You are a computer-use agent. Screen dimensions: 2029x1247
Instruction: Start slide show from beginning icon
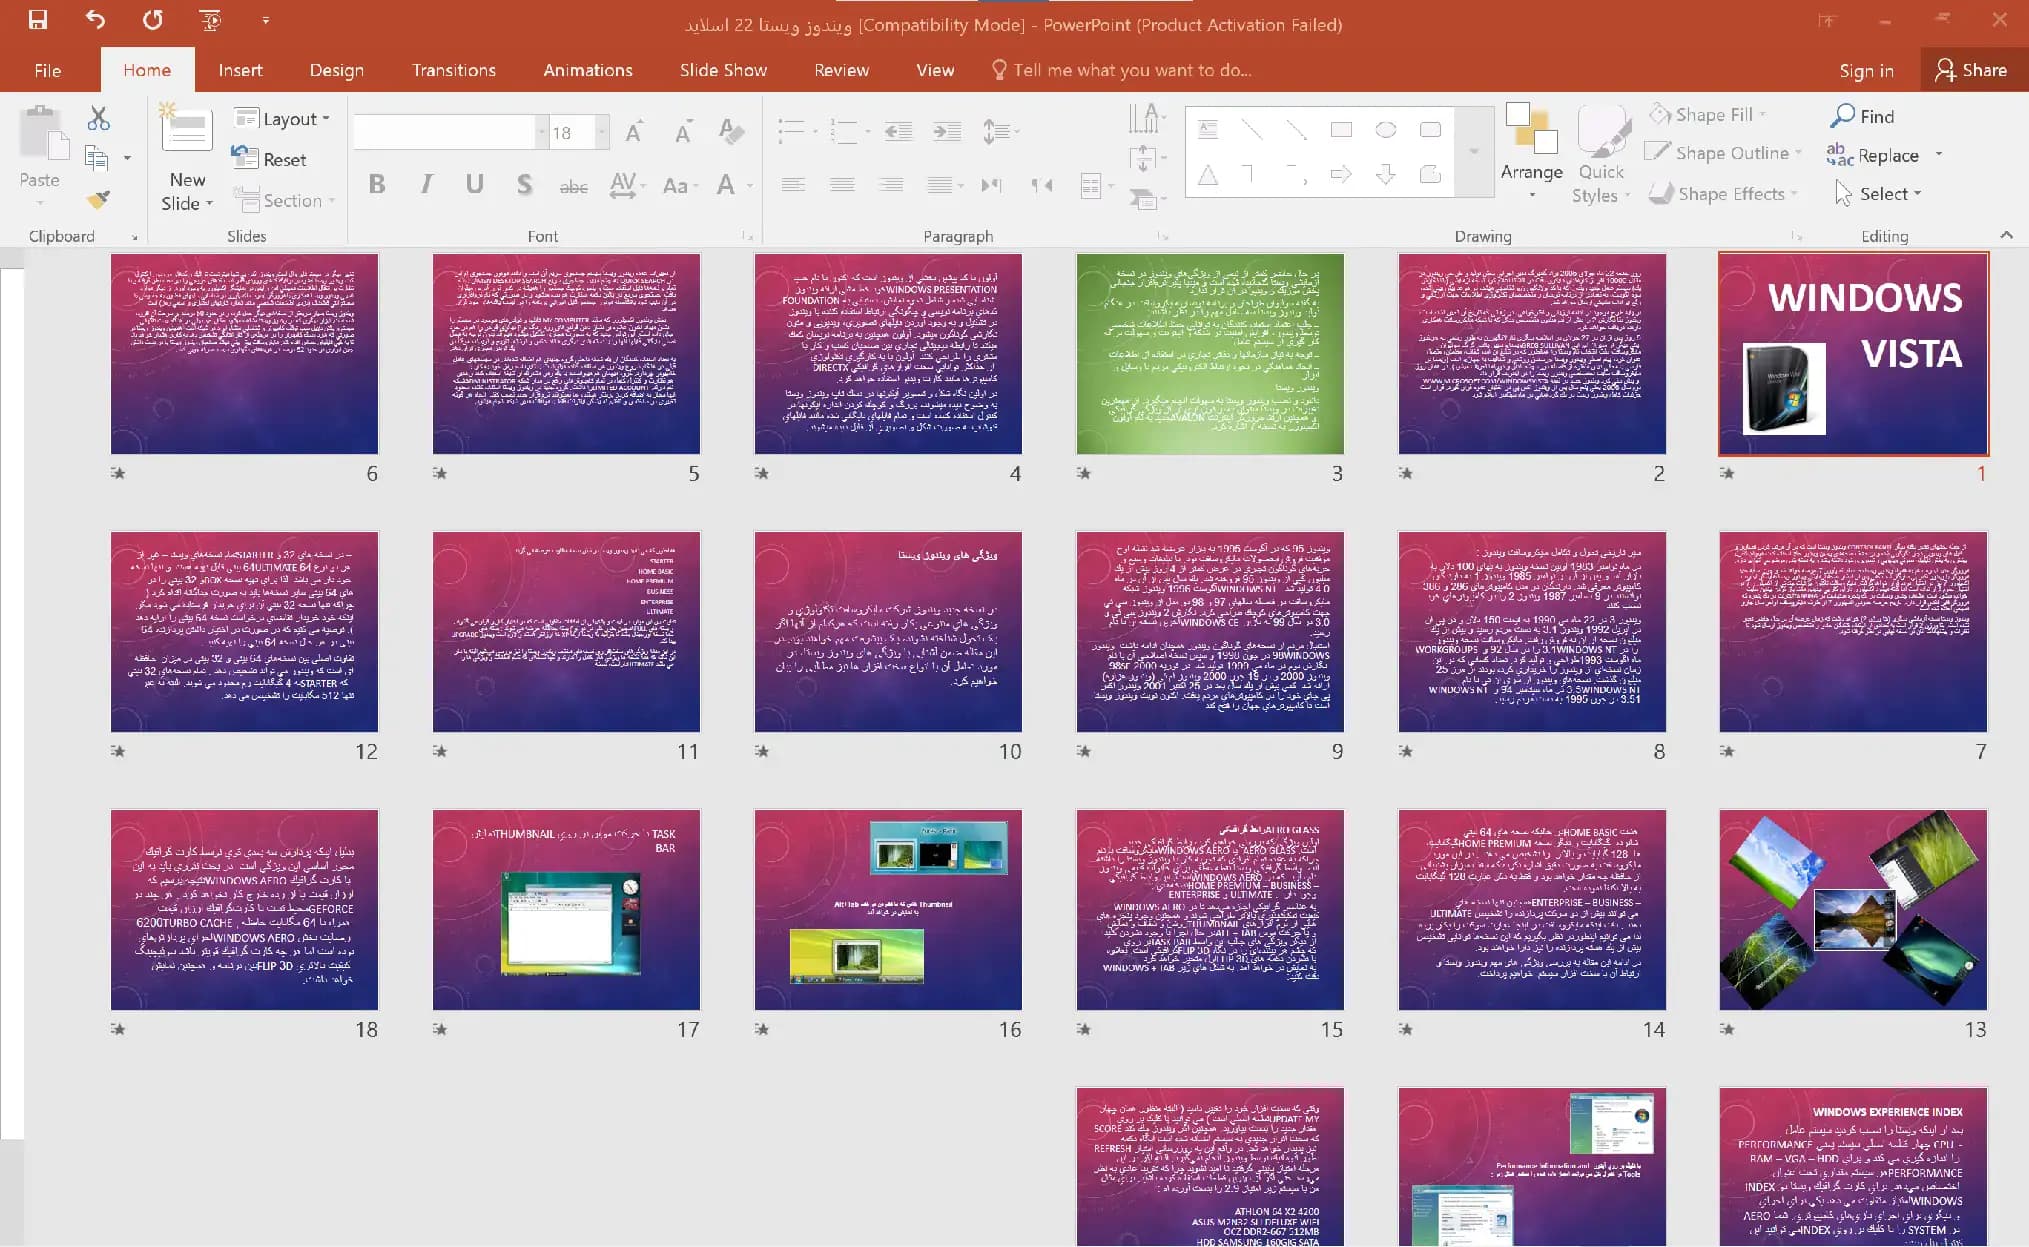[x=210, y=20]
